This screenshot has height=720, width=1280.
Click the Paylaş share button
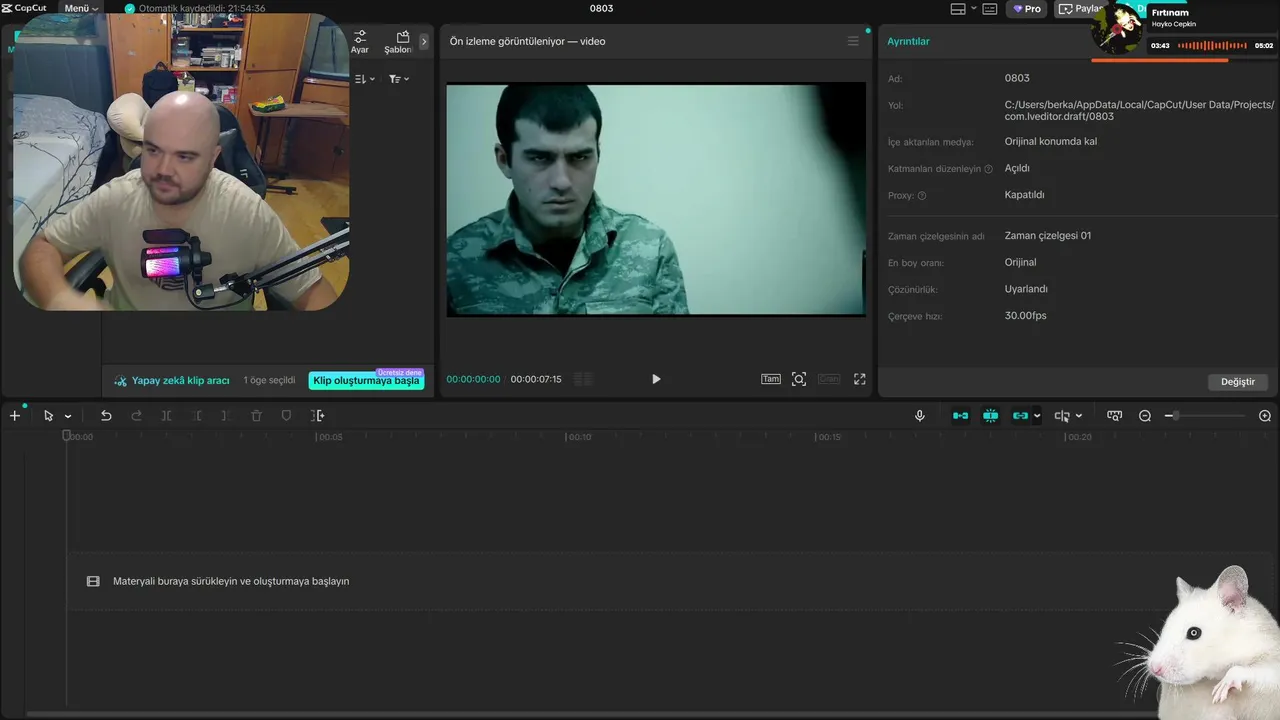point(1080,9)
